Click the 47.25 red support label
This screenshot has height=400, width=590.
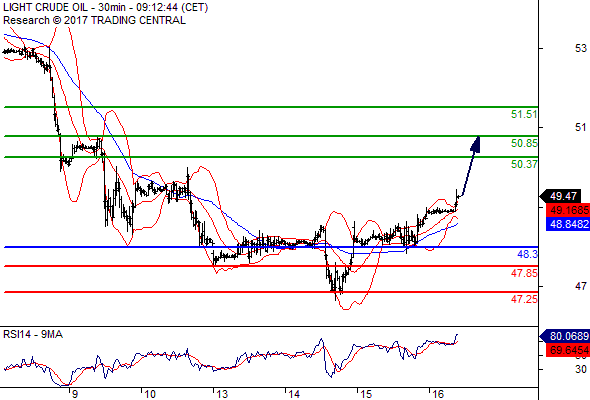click(524, 299)
